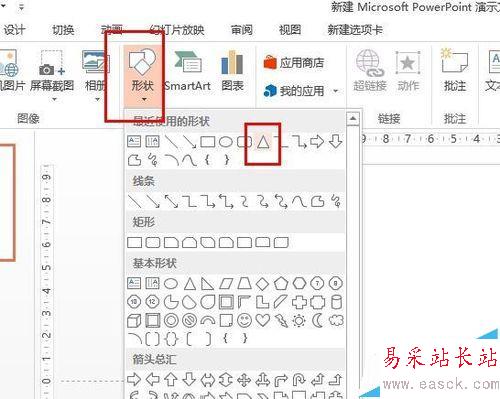Select double-headed arrow line under 线条
This screenshot has width=500, height=399.
[171, 201]
